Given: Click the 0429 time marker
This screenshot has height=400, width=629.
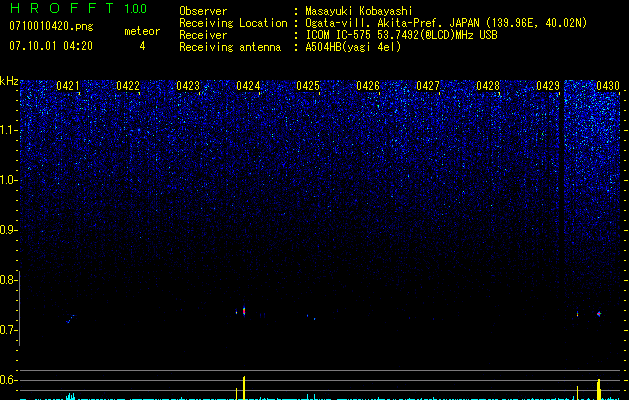Looking at the screenshot, I should click(x=548, y=86).
